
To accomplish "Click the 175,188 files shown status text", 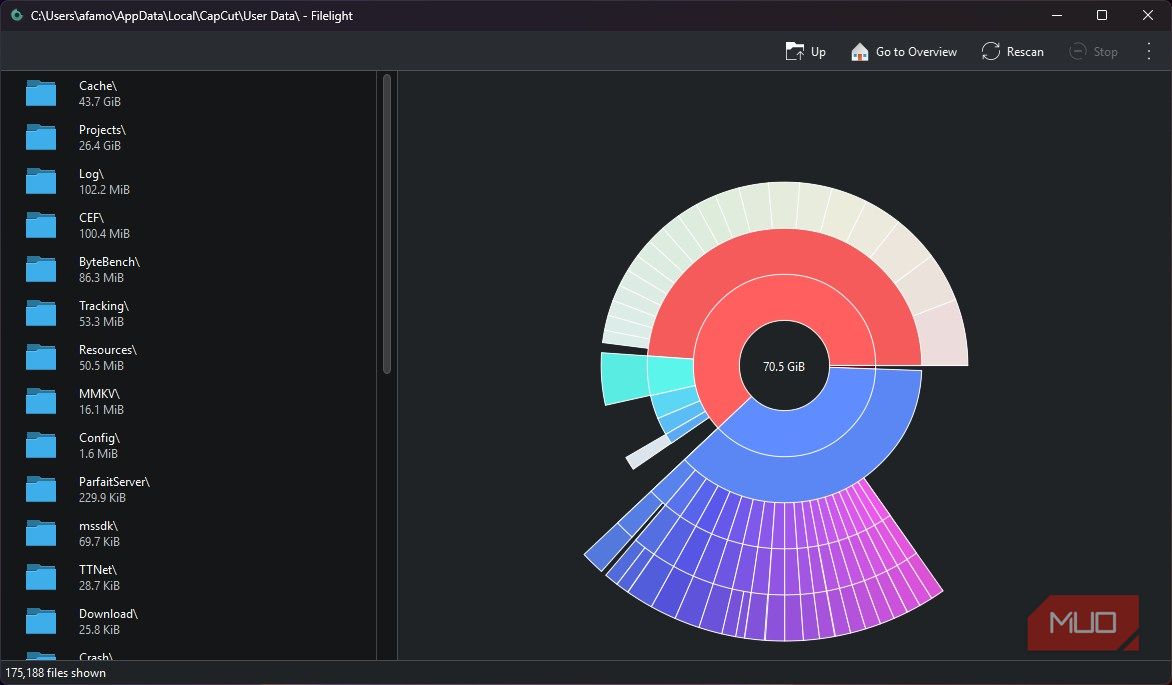I will click(x=55, y=673).
